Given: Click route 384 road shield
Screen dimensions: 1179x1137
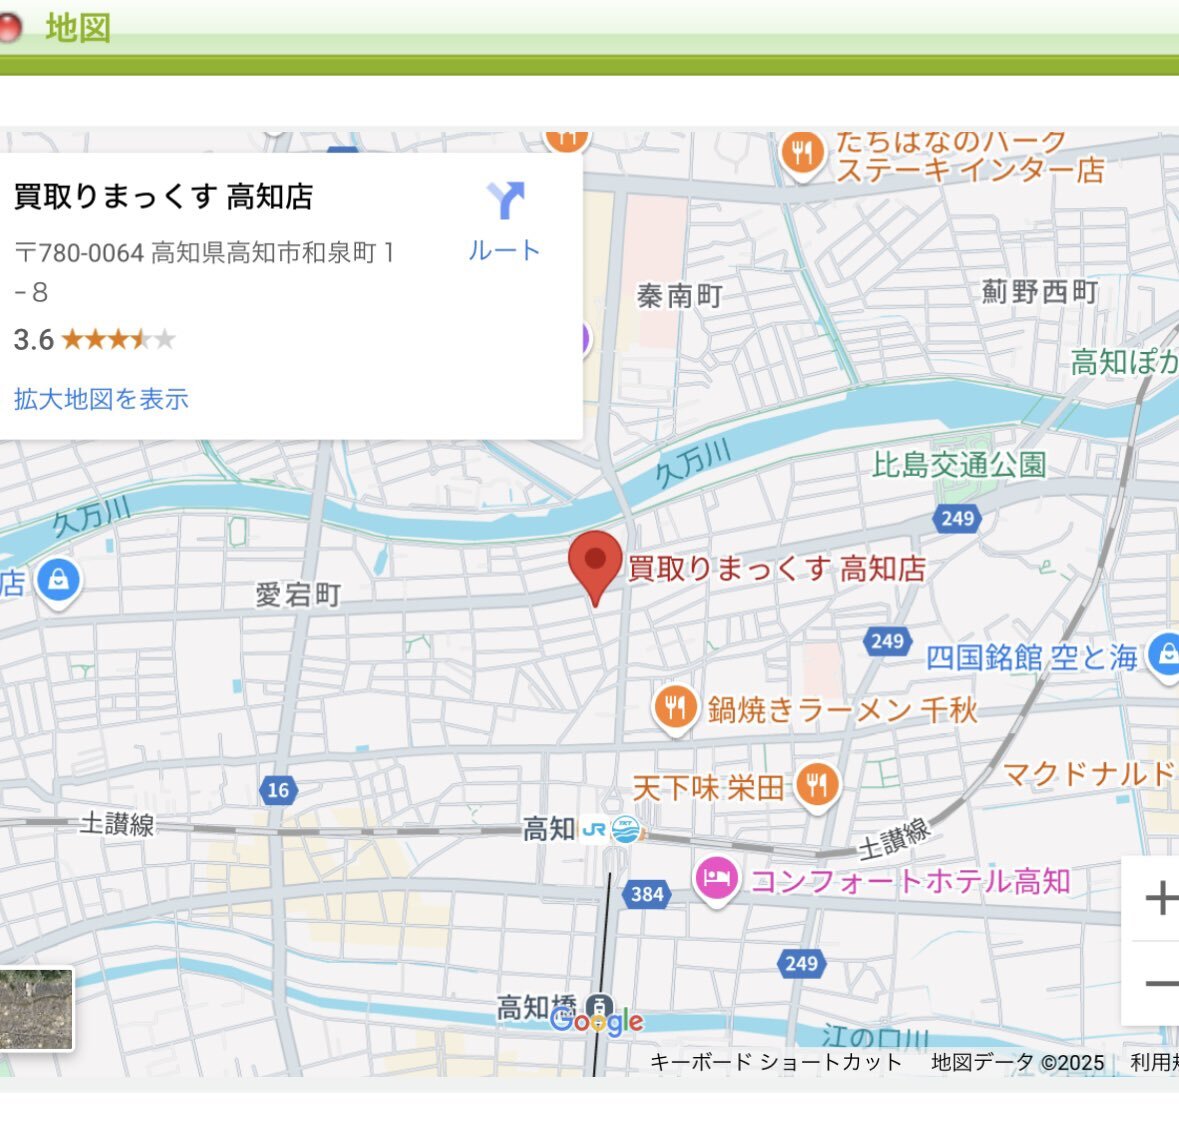Looking at the screenshot, I should point(647,894).
